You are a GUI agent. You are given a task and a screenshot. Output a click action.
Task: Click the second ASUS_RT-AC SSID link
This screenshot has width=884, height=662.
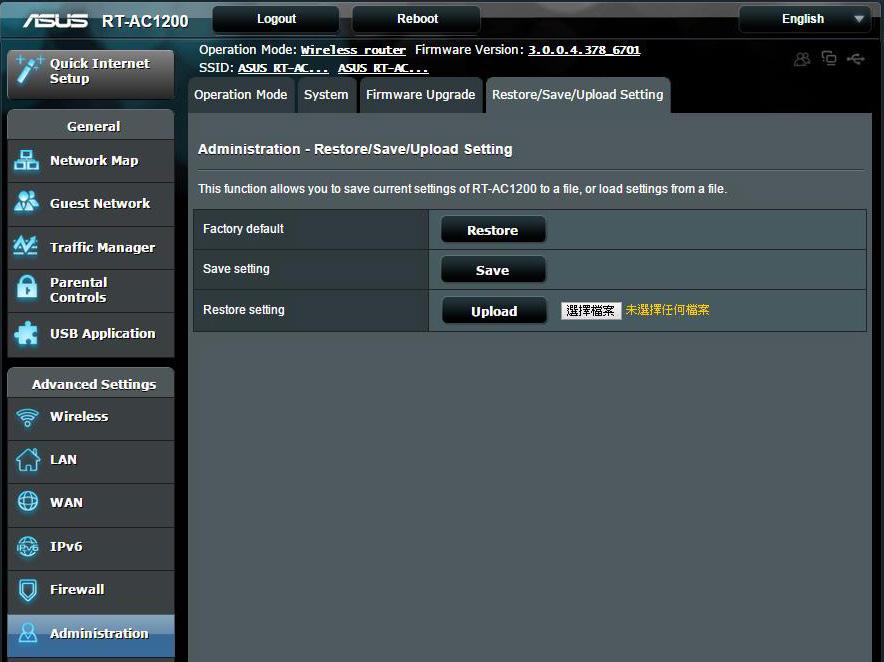383,68
